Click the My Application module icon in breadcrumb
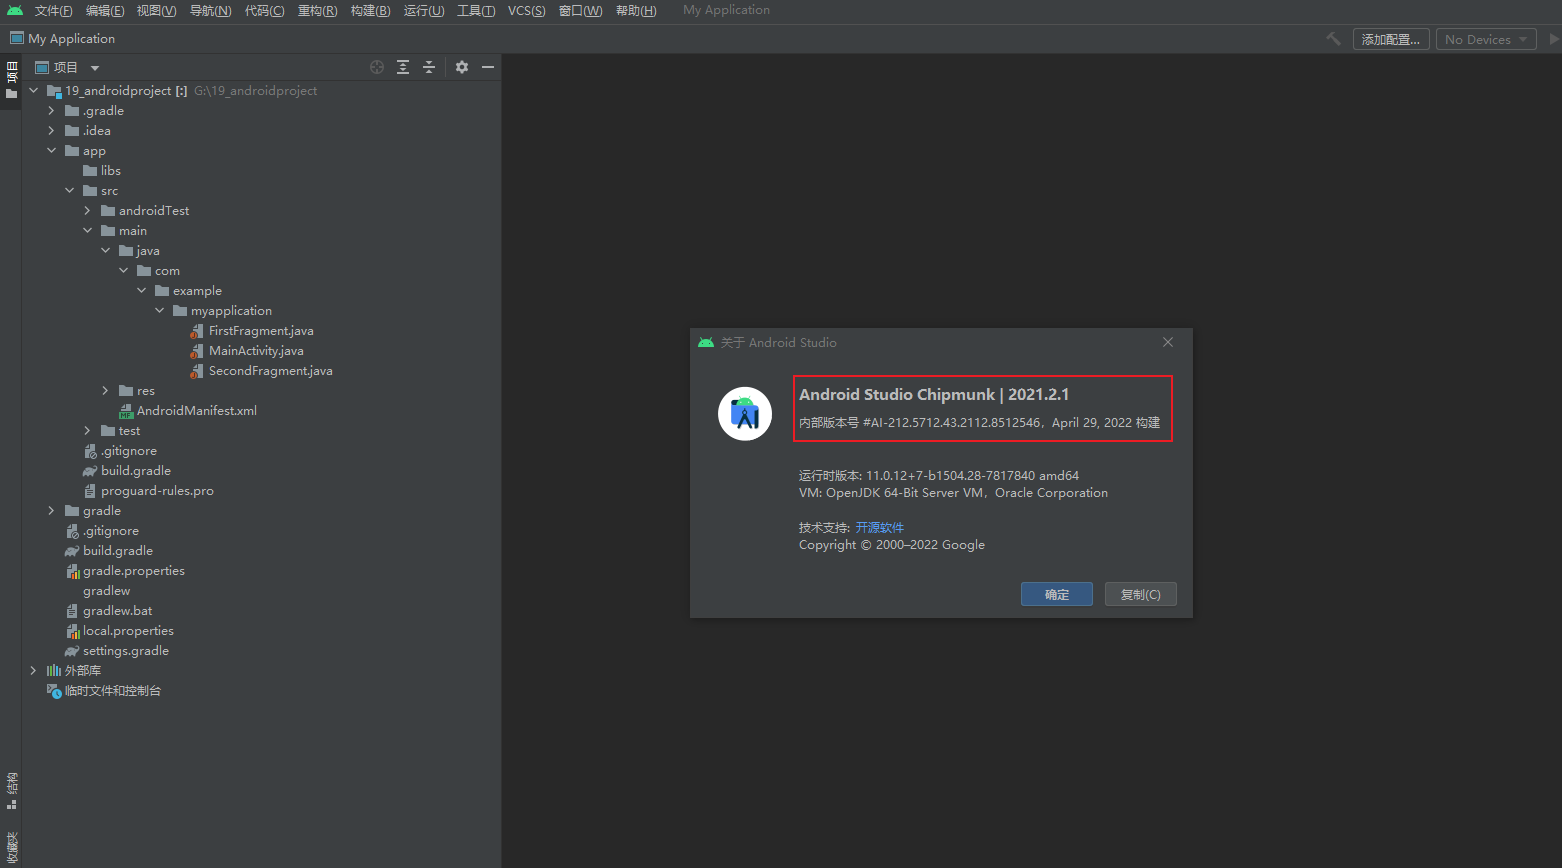 17,38
